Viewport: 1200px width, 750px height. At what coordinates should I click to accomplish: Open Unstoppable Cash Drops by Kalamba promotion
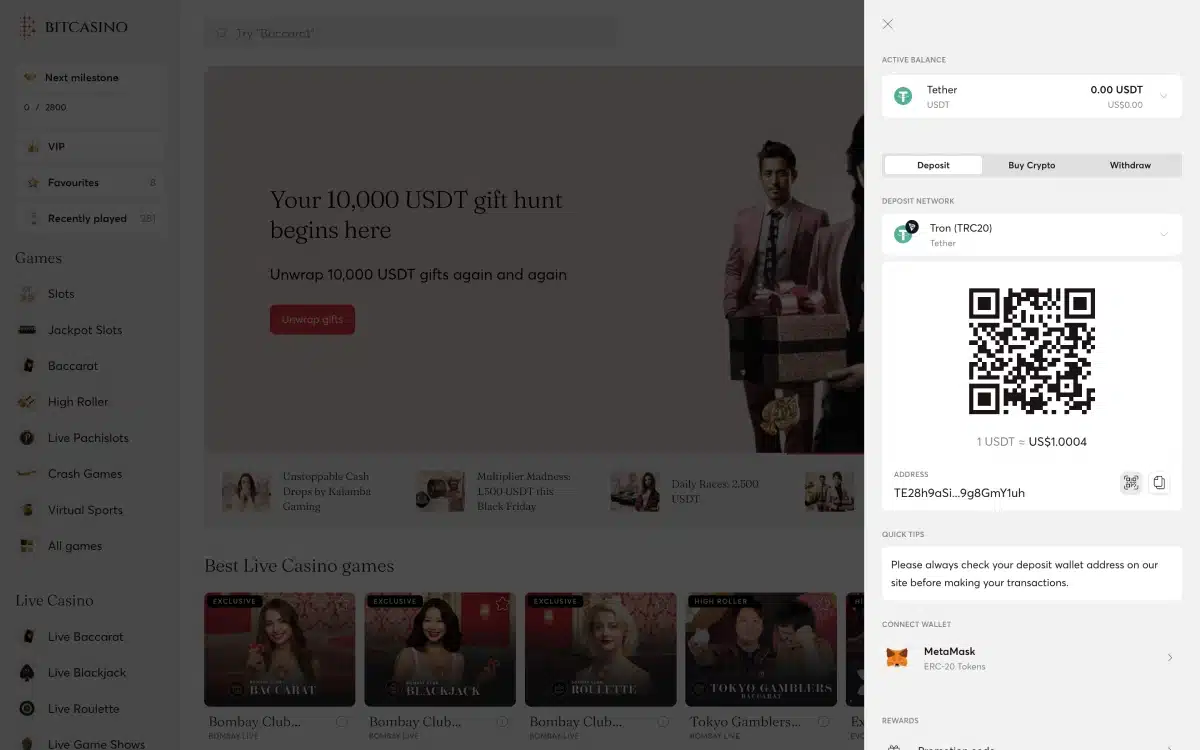pyautogui.click(x=300, y=492)
